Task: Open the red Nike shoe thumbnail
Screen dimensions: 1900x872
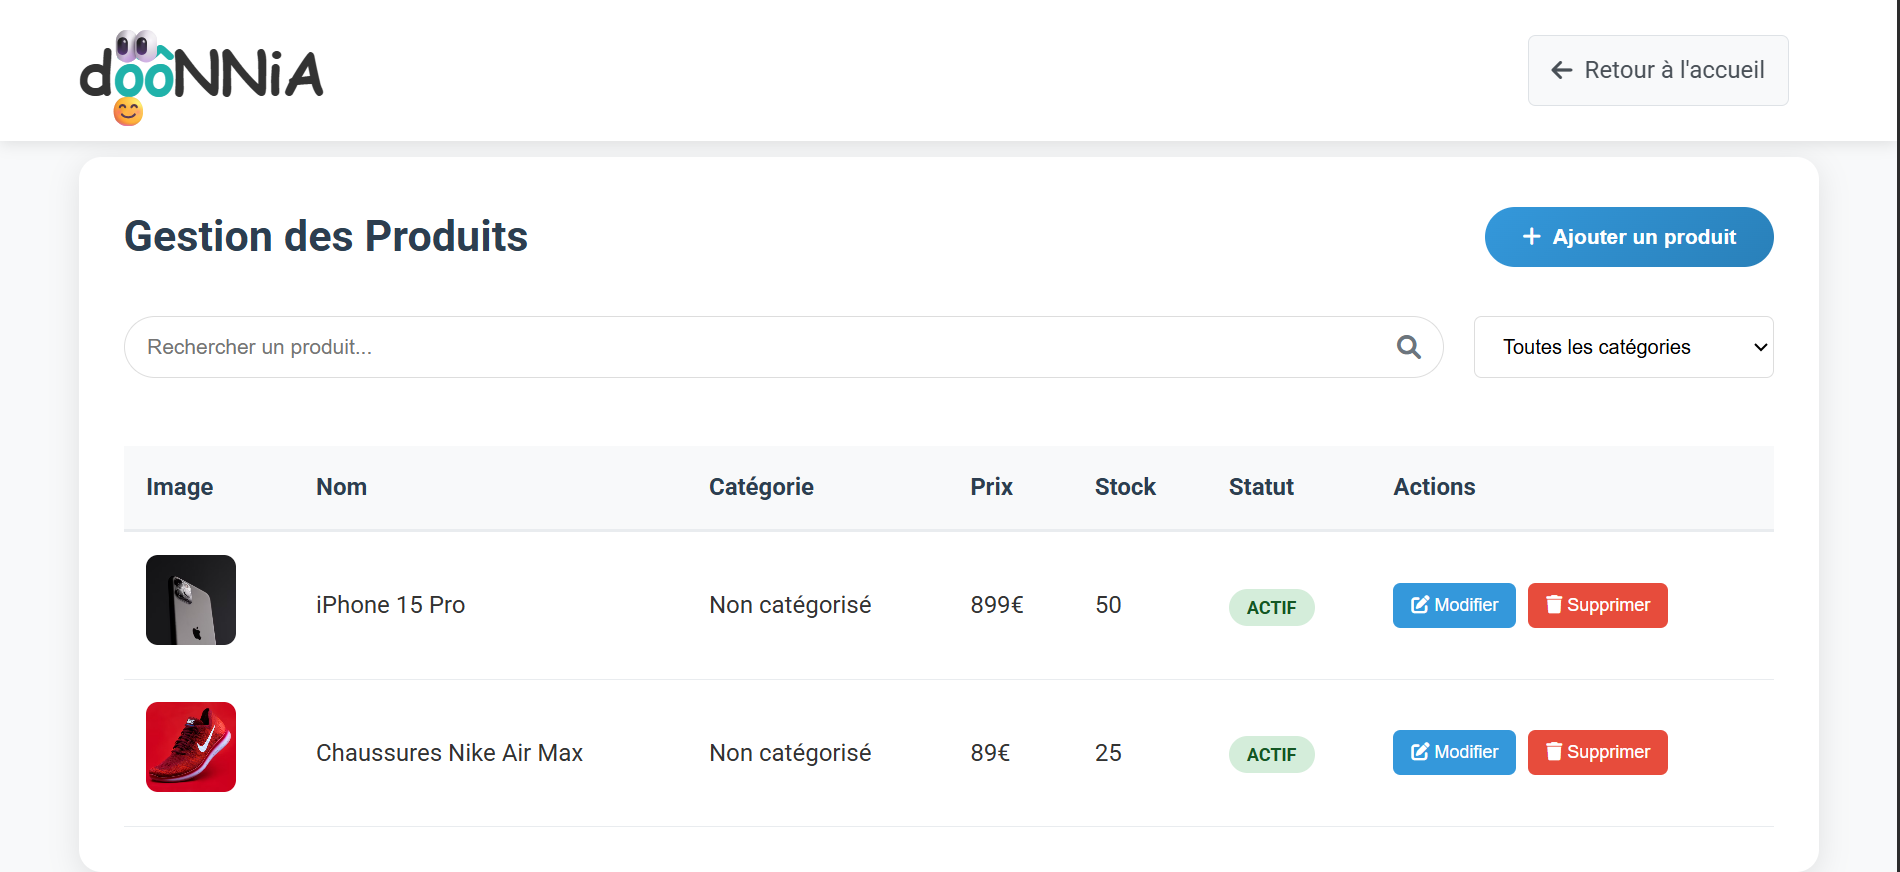Action: click(191, 747)
